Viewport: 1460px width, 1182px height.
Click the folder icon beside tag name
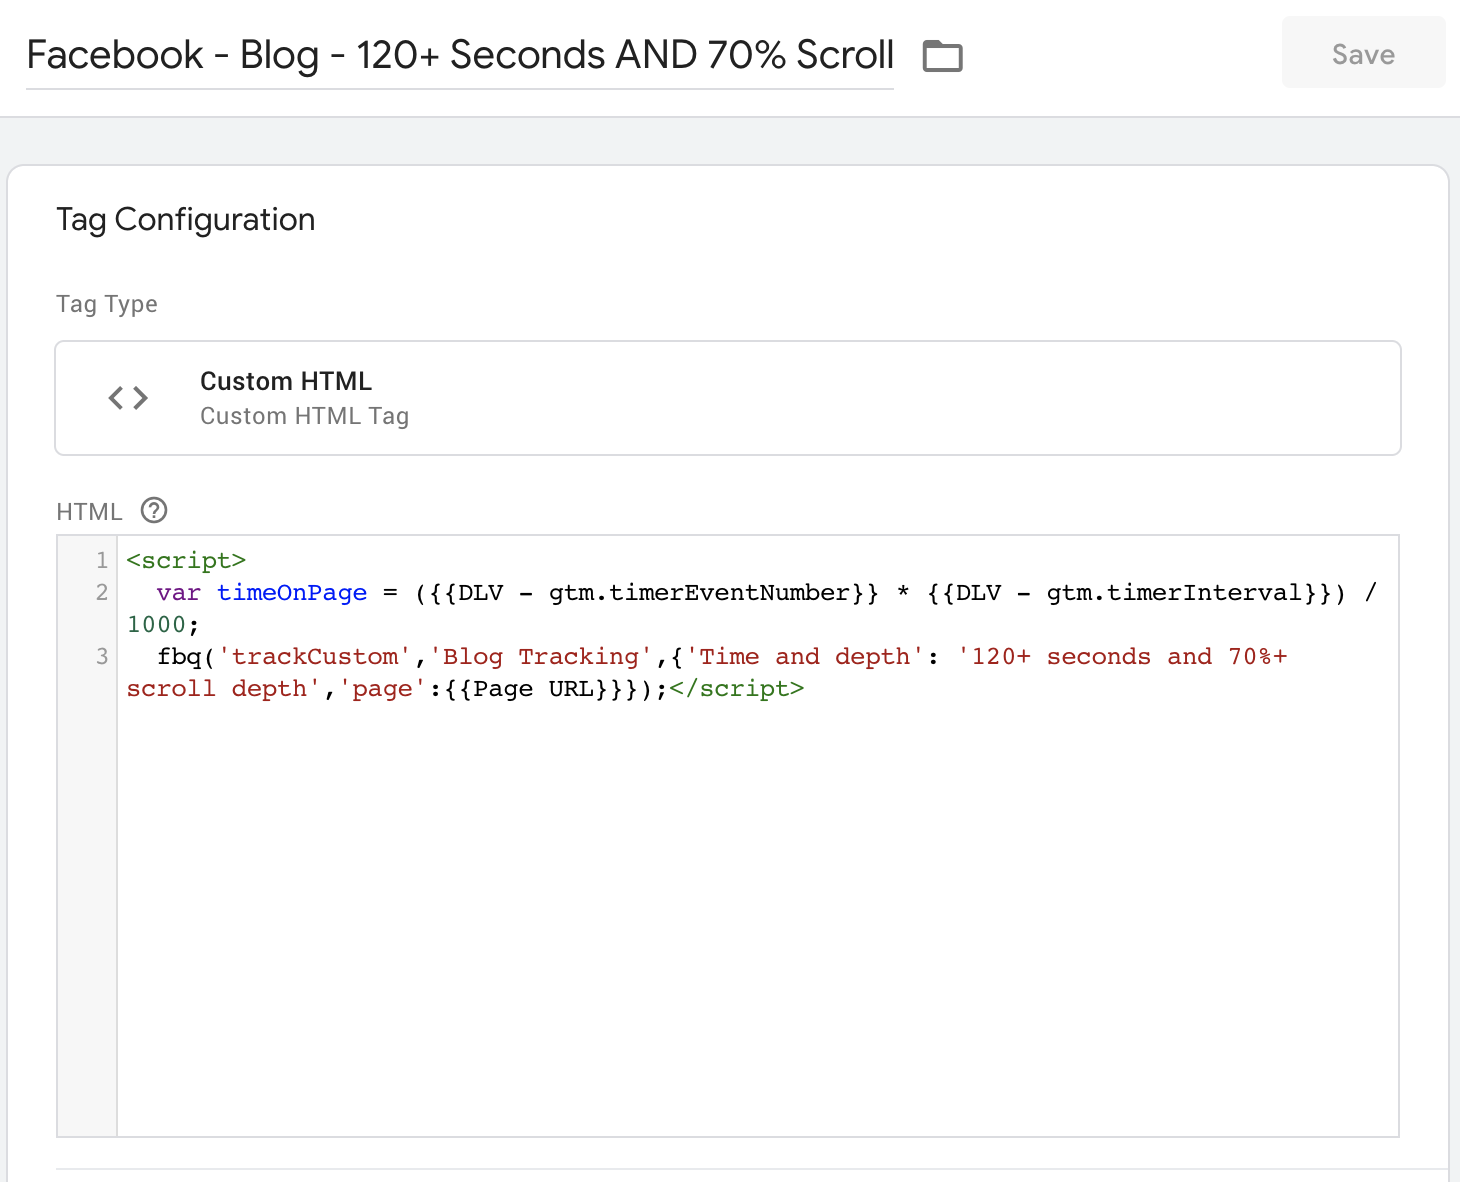(x=942, y=56)
